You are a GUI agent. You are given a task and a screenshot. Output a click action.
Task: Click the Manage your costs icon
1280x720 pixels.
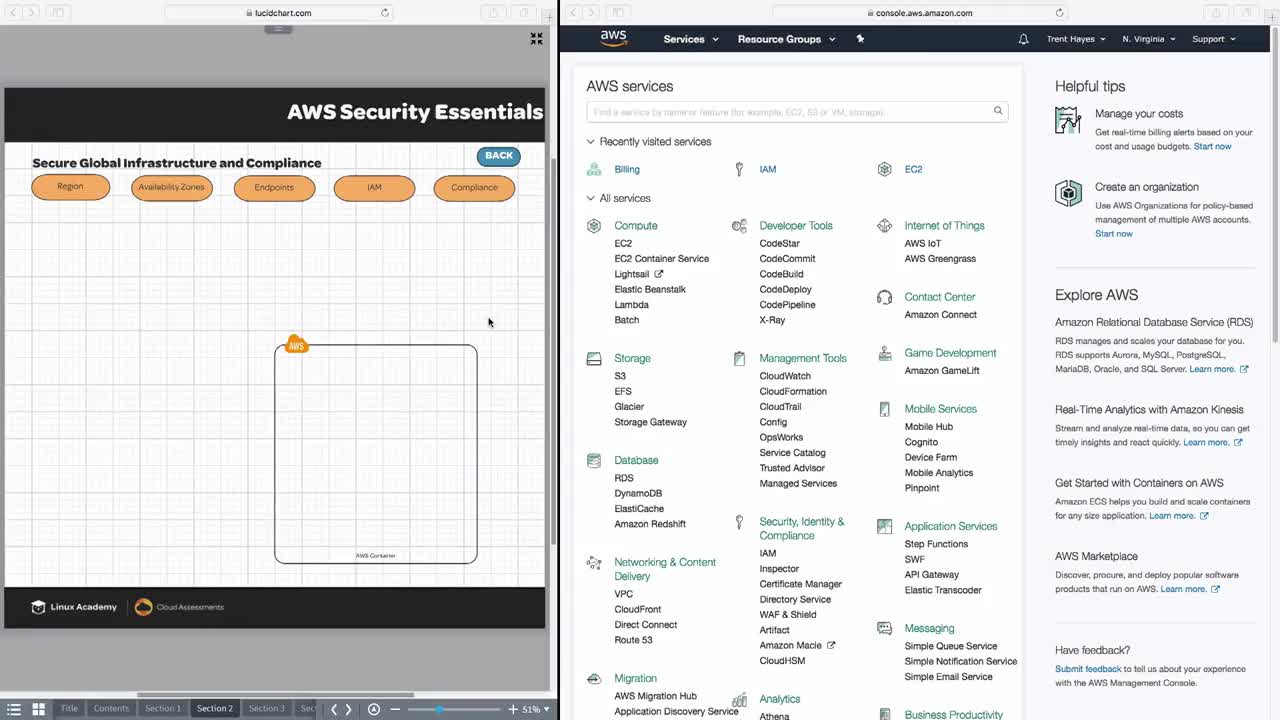click(x=1068, y=120)
